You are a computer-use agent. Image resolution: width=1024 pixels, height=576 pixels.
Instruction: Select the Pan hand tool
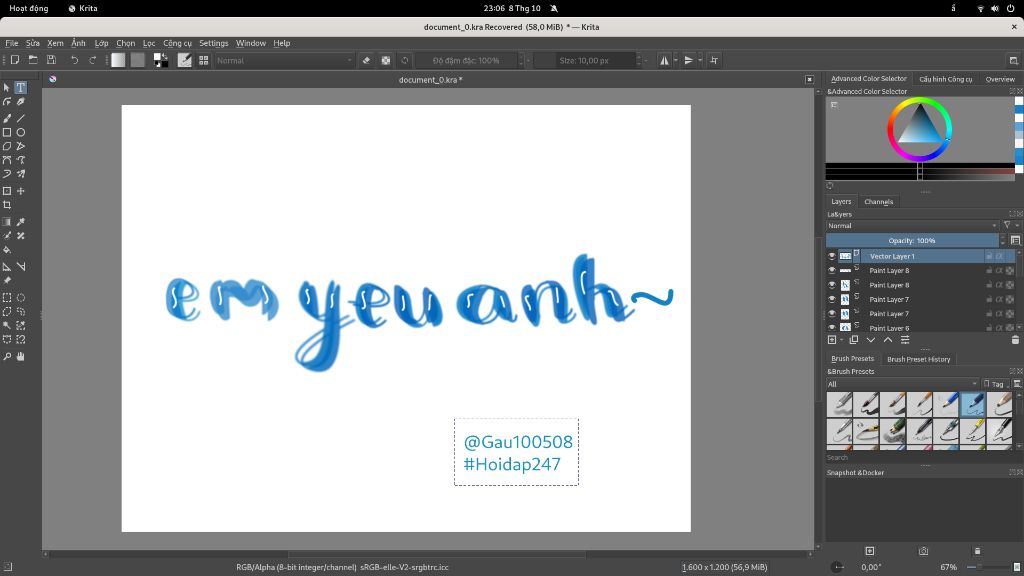[x=21, y=357]
